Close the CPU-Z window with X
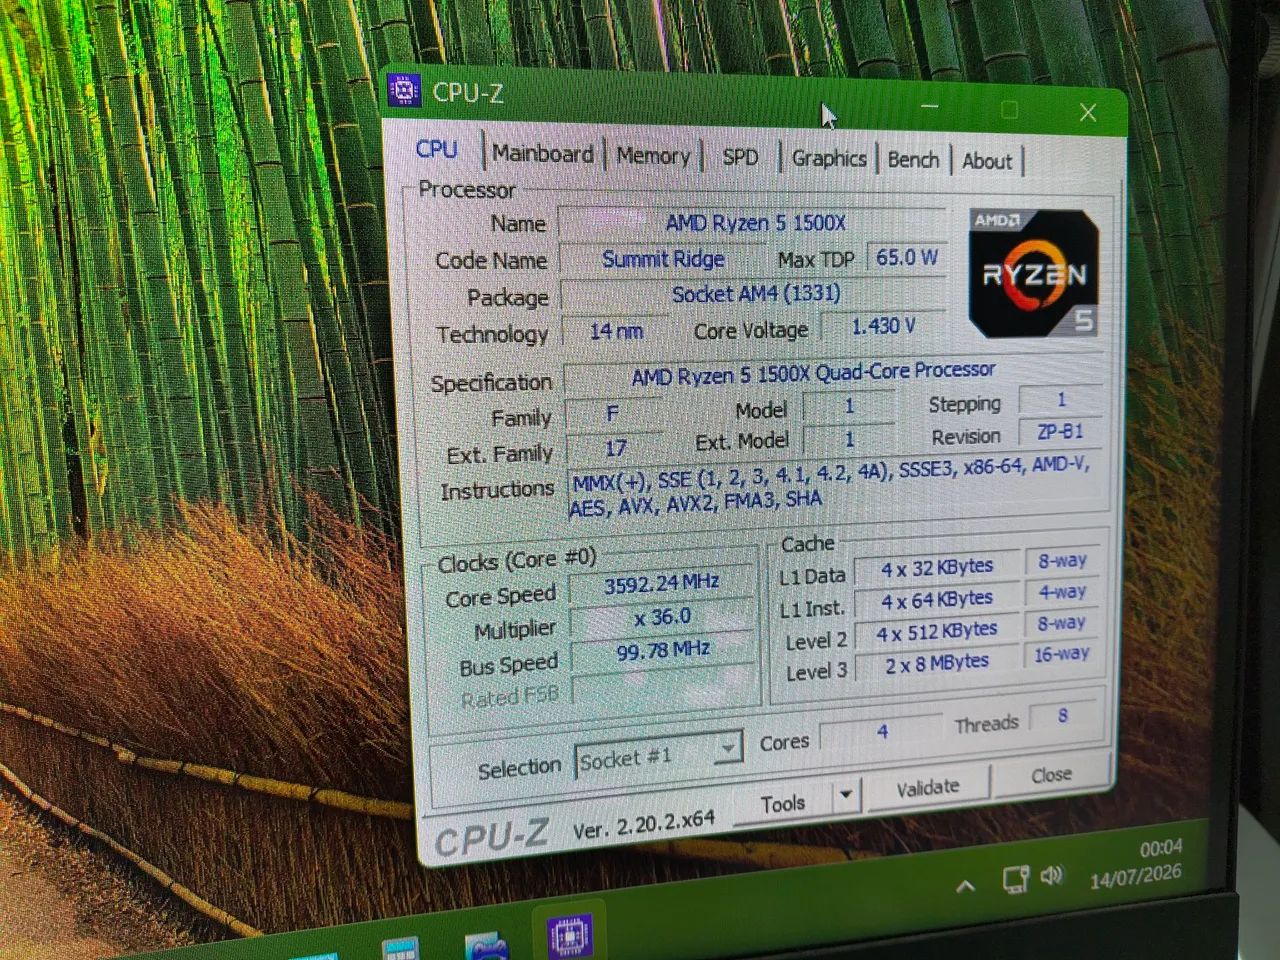Image resolution: width=1280 pixels, height=960 pixels. [x=1088, y=112]
